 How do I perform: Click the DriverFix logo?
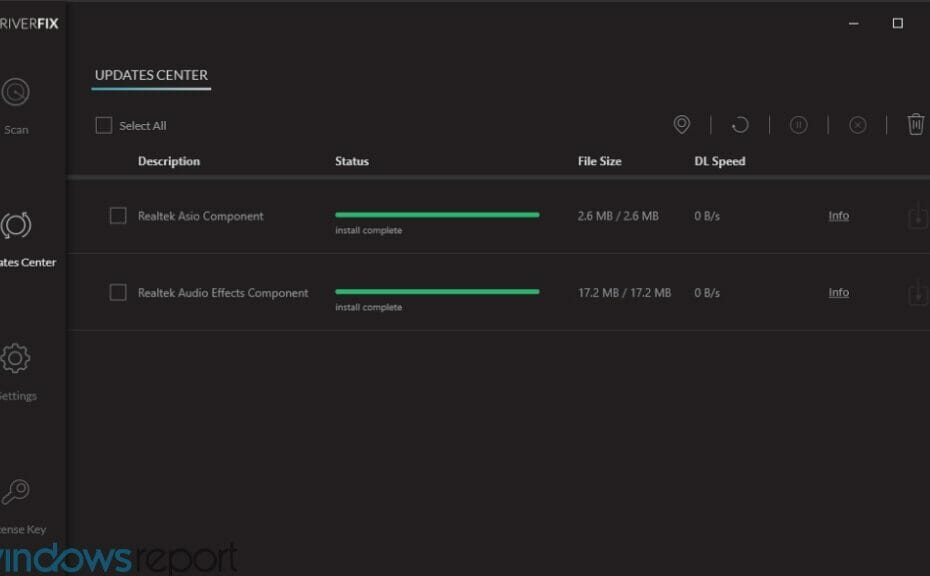(29, 24)
